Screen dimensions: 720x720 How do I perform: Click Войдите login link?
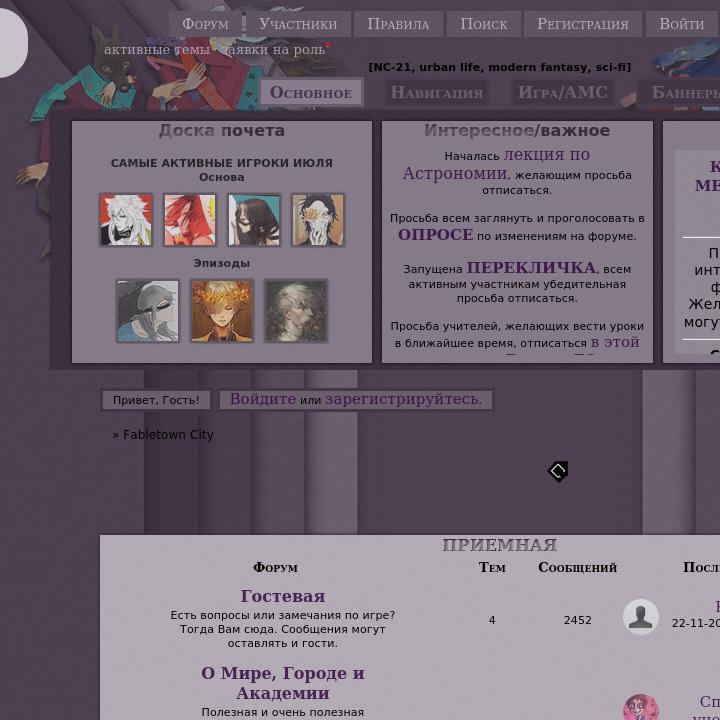(263, 399)
